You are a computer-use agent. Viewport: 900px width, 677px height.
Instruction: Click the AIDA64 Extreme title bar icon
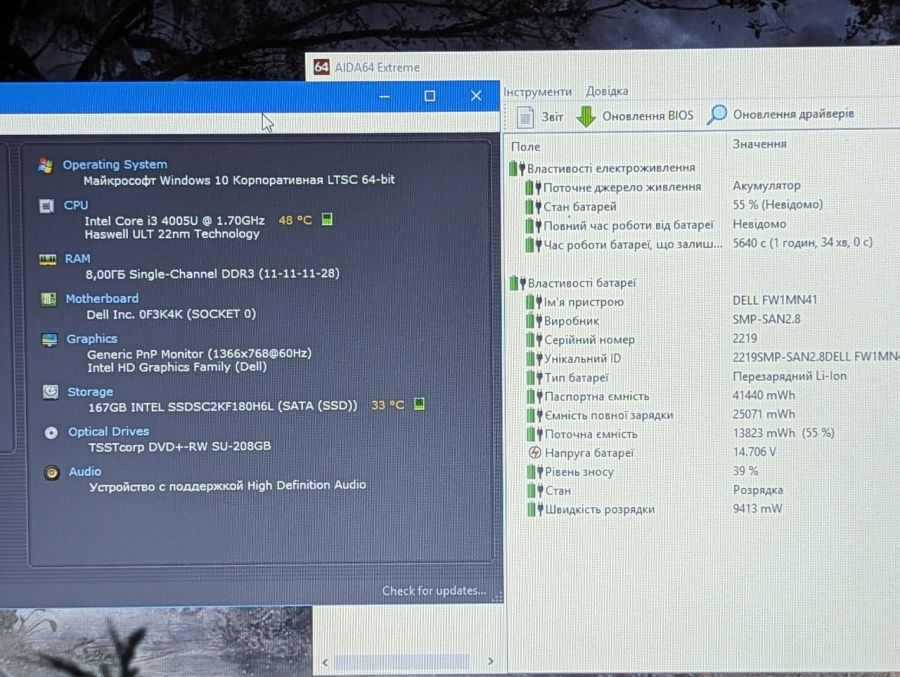click(321, 67)
